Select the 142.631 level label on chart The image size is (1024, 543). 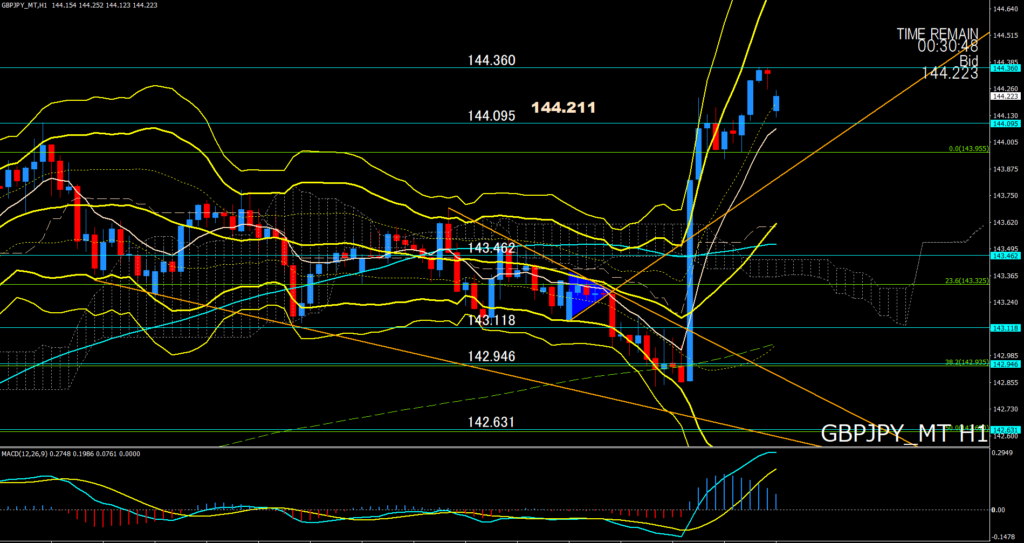[492, 422]
